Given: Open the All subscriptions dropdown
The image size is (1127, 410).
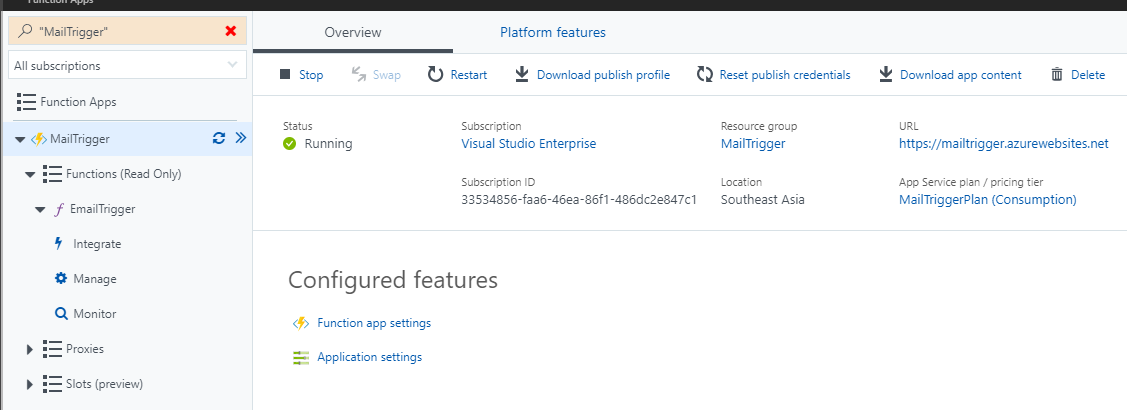Looking at the screenshot, I should tap(127, 65).
